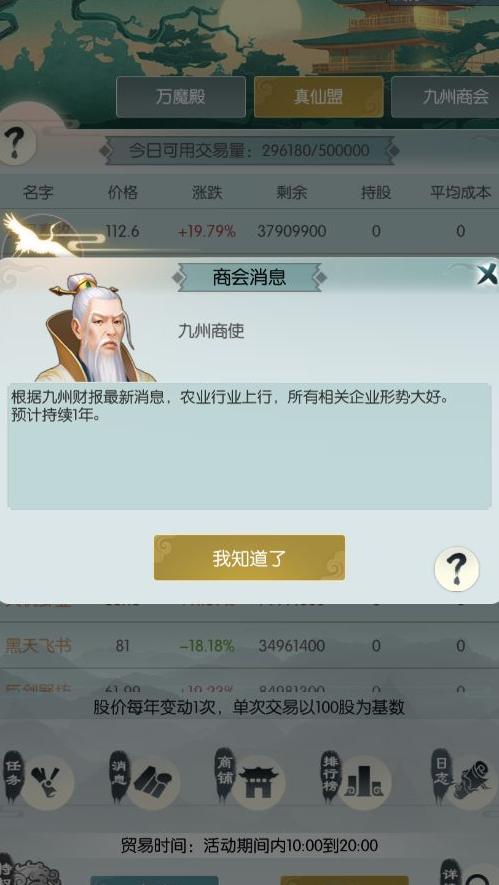Confirm with the 我知道了 button
This screenshot has width=499, height=885.
pos(250,558)
